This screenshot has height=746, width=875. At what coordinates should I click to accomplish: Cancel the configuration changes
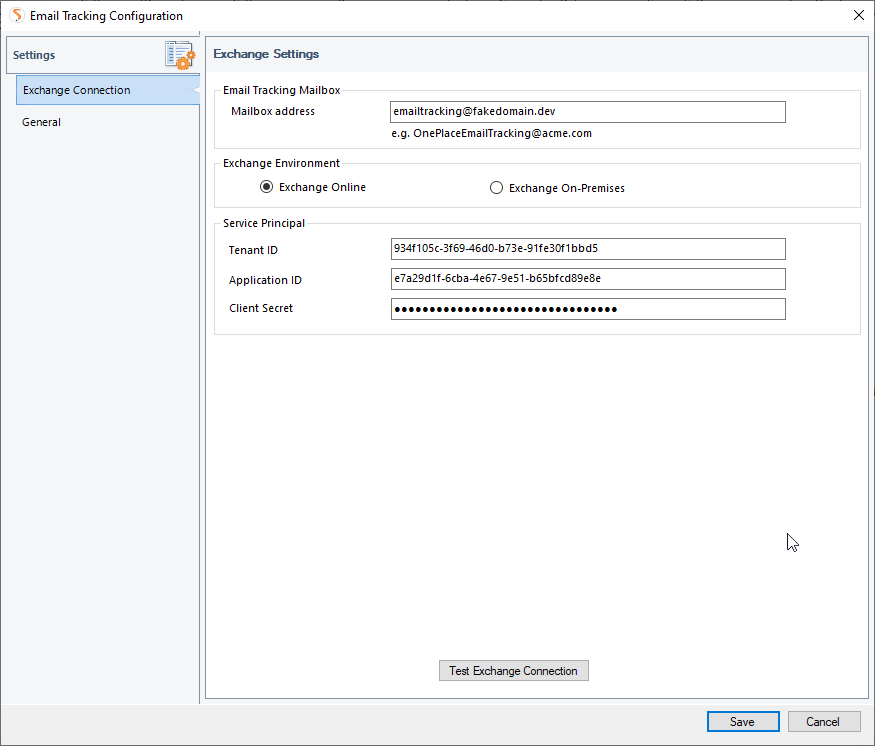823,722
